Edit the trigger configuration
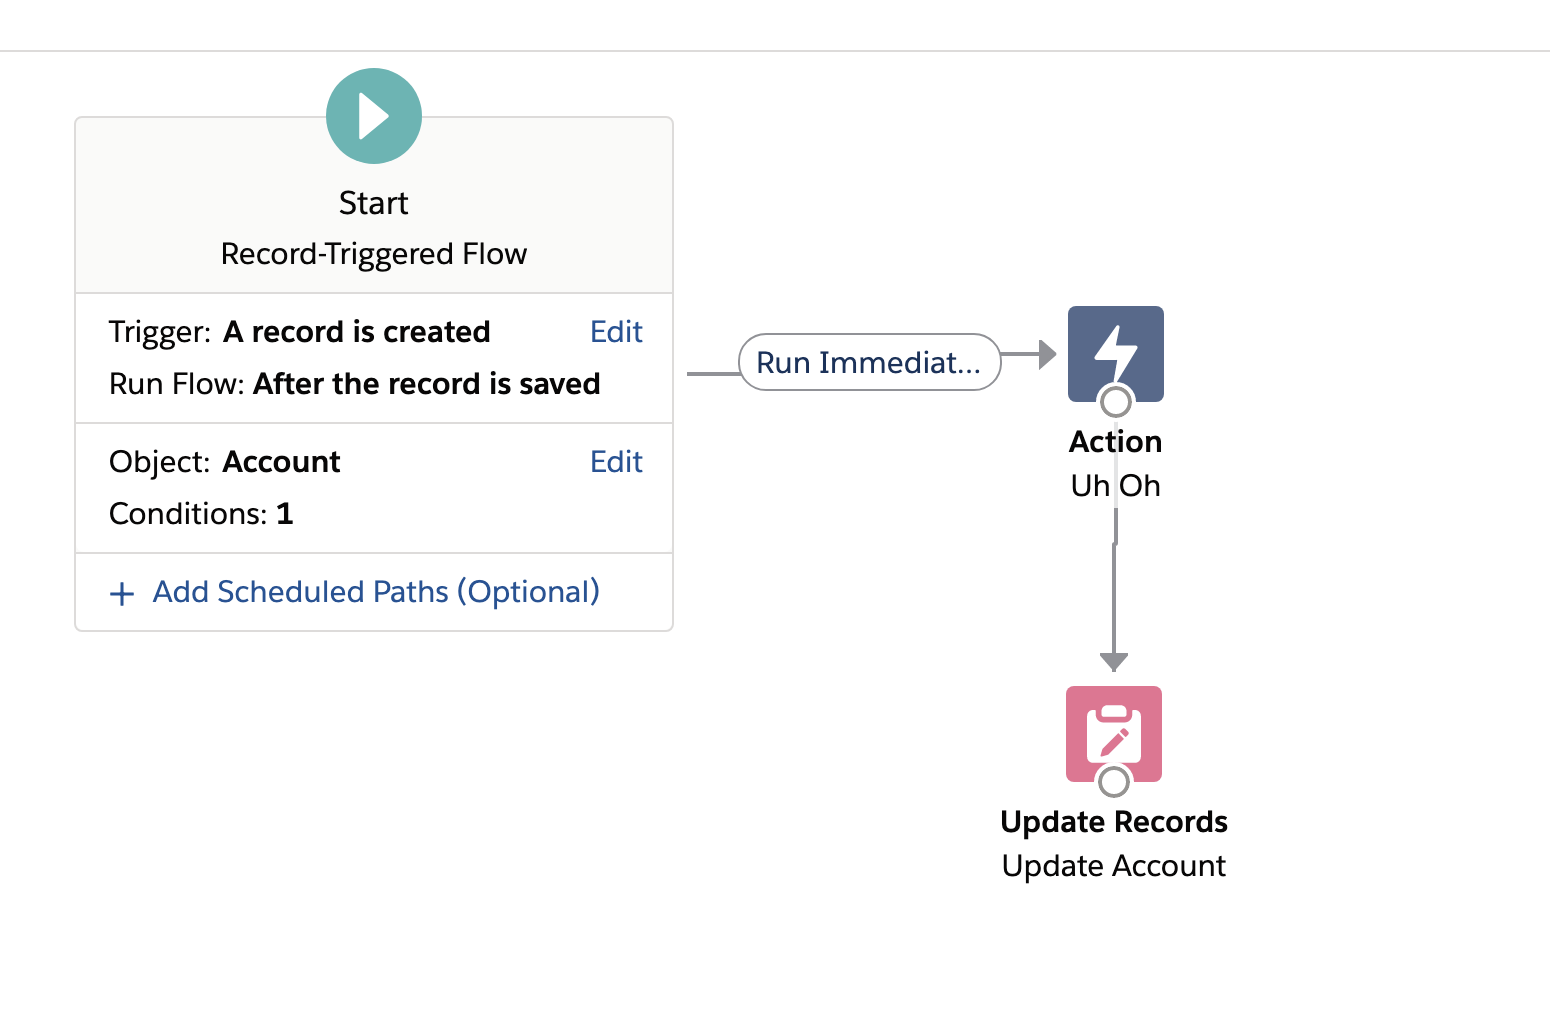Screen dimensions: 1550x1026 coord(616,332)
